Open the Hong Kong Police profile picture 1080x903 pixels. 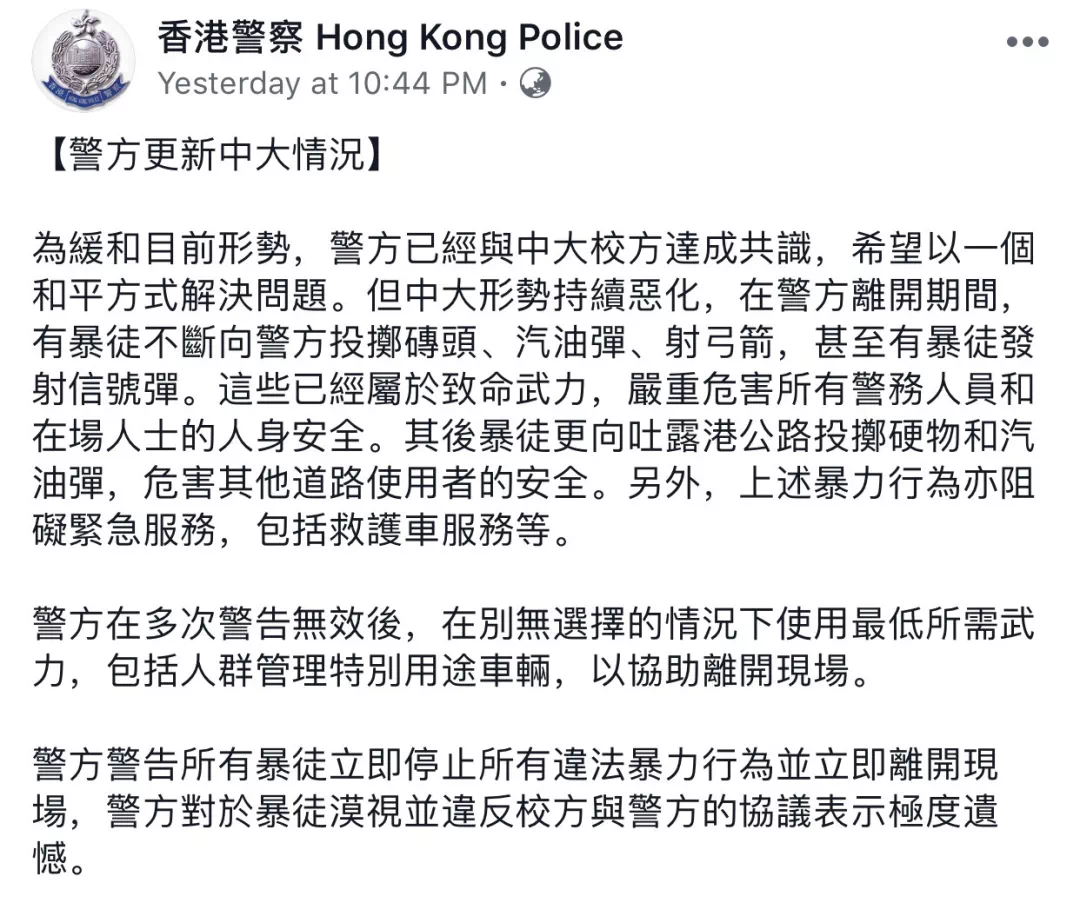click(83, 60)
